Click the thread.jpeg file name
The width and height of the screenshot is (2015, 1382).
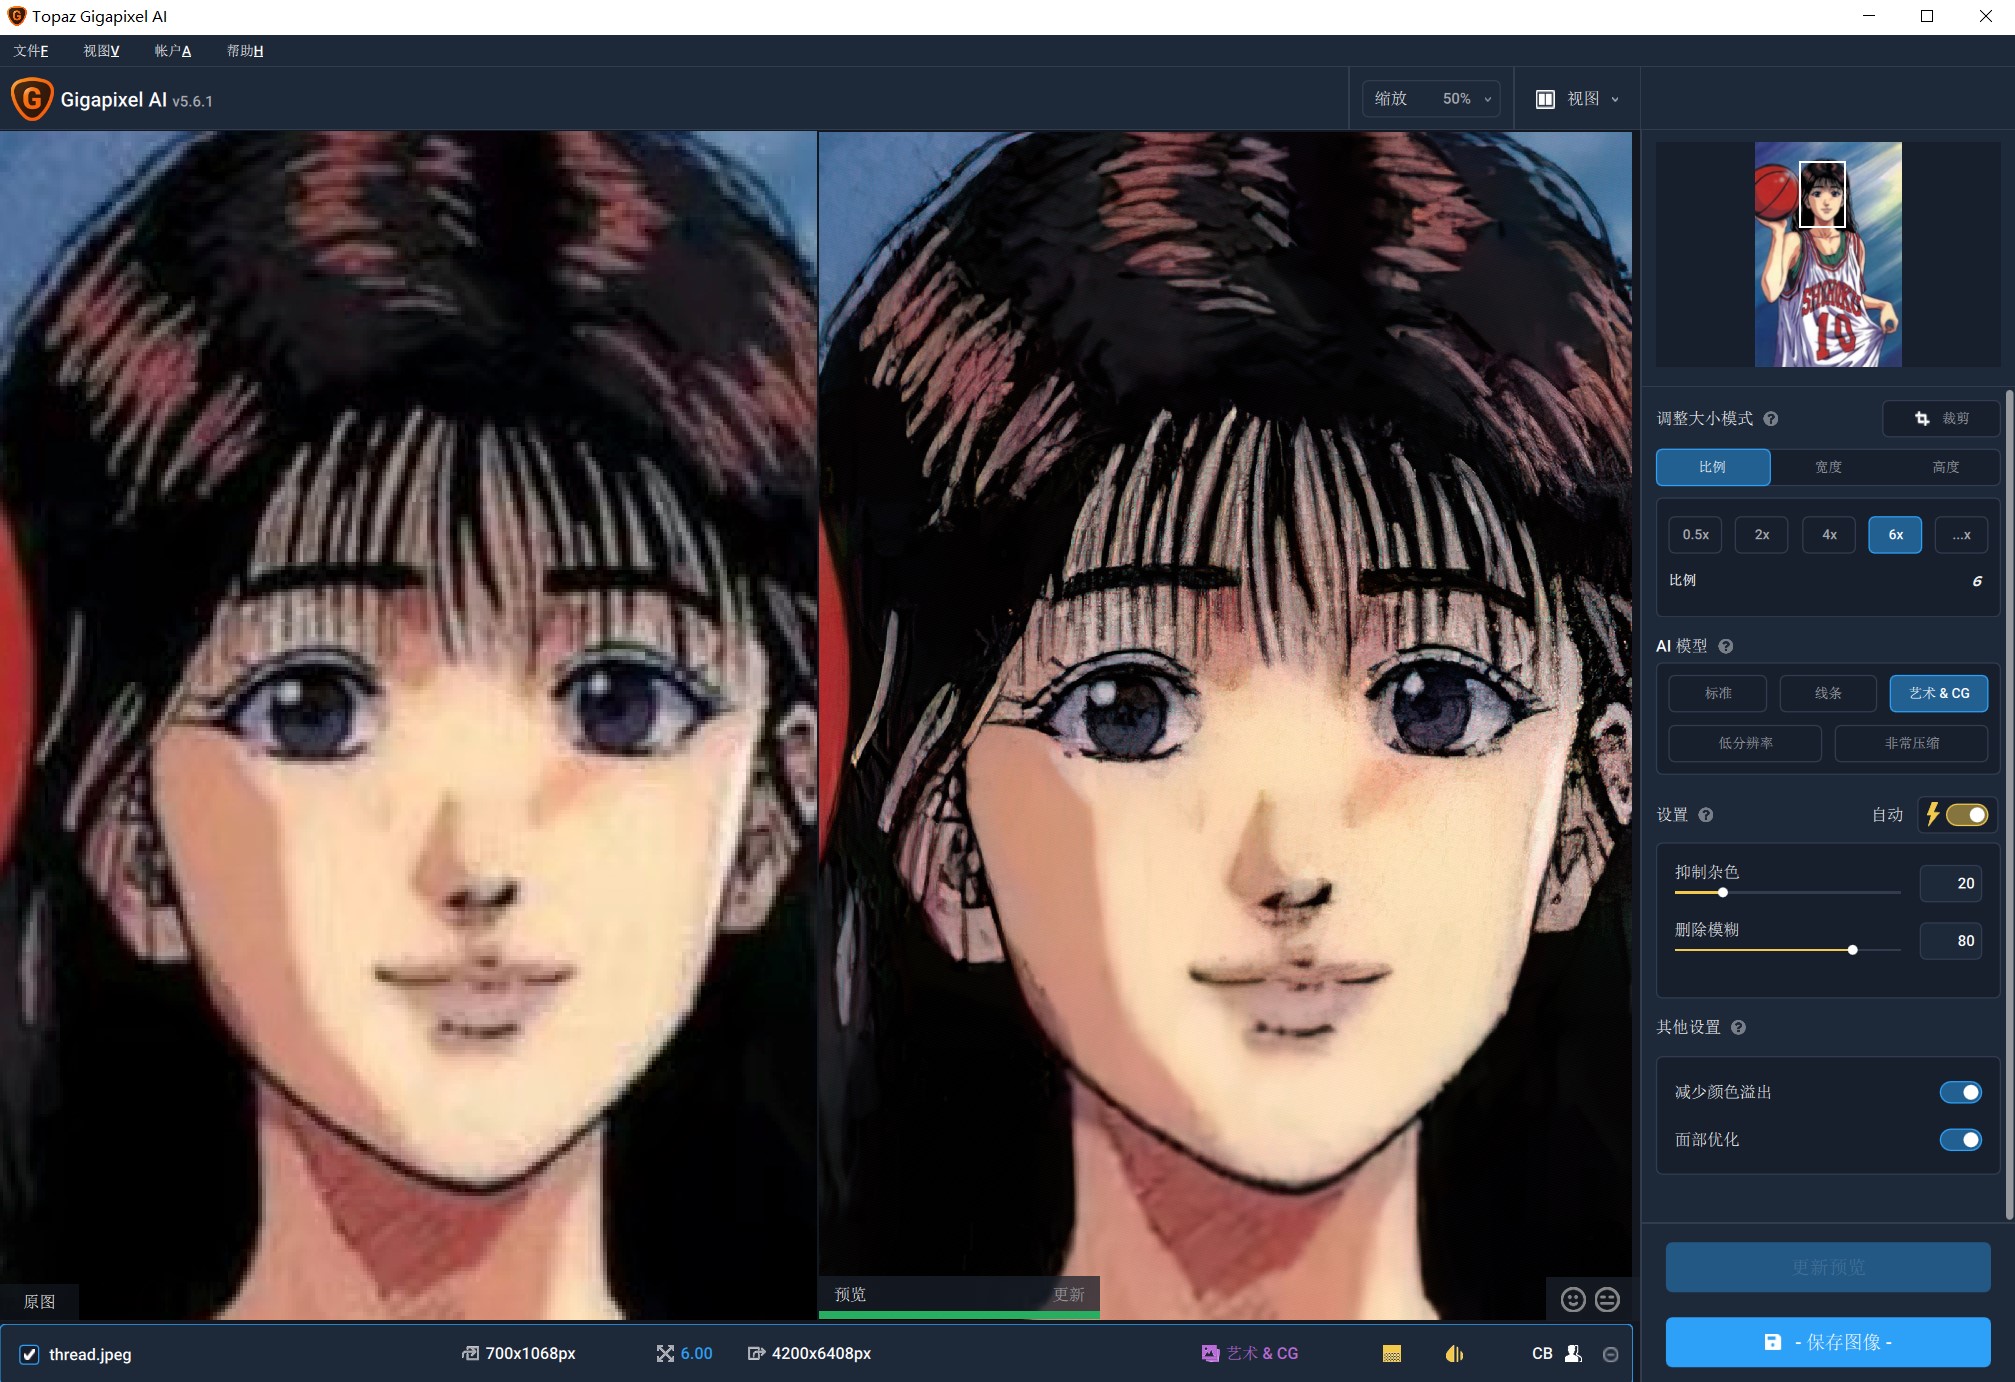click(90, 1354)
